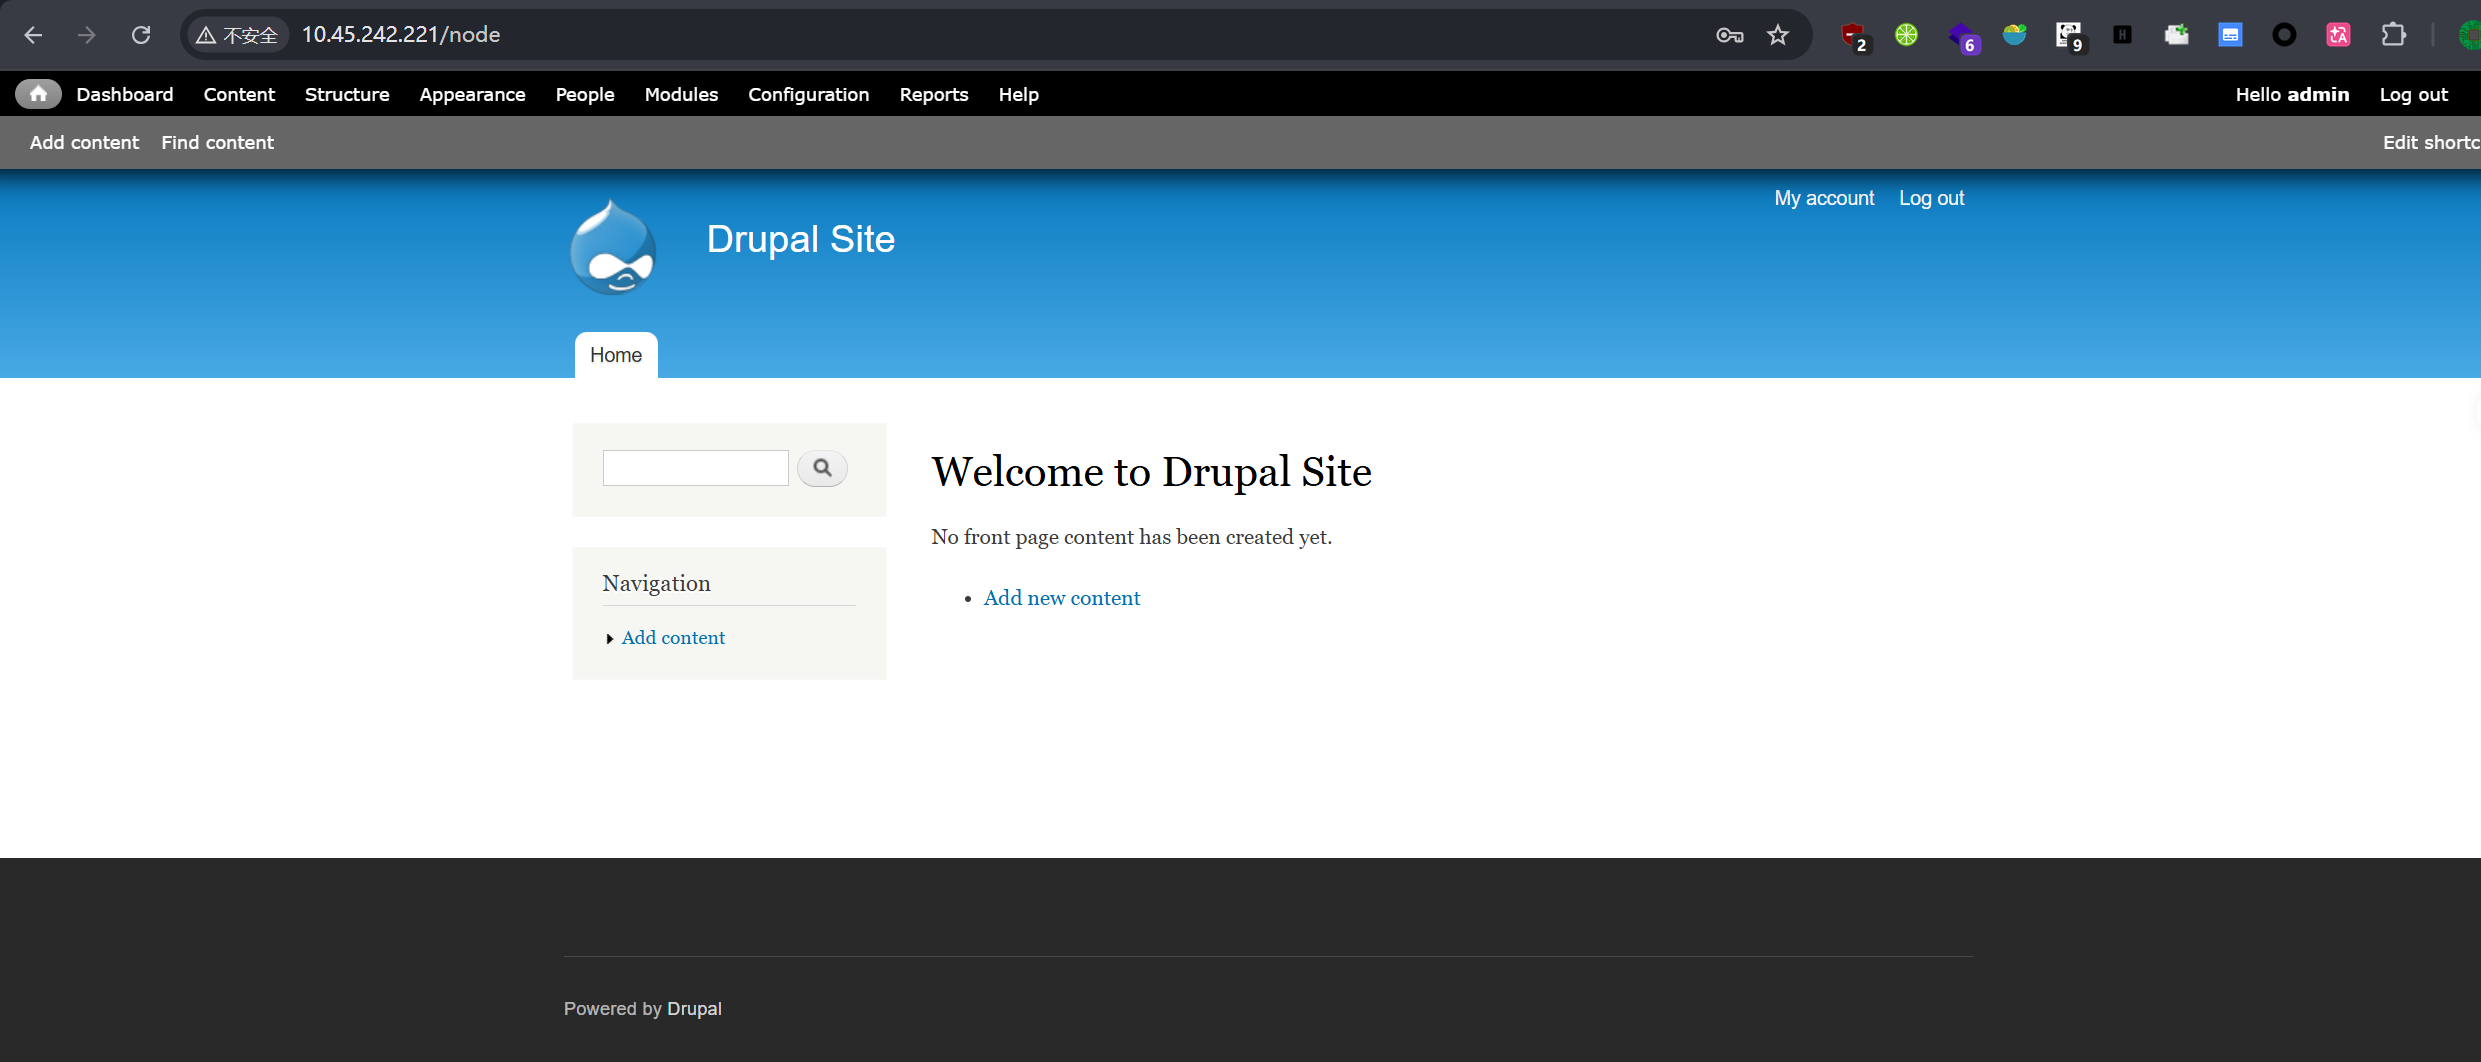Click the Drupal drop logo

point(613,247)
